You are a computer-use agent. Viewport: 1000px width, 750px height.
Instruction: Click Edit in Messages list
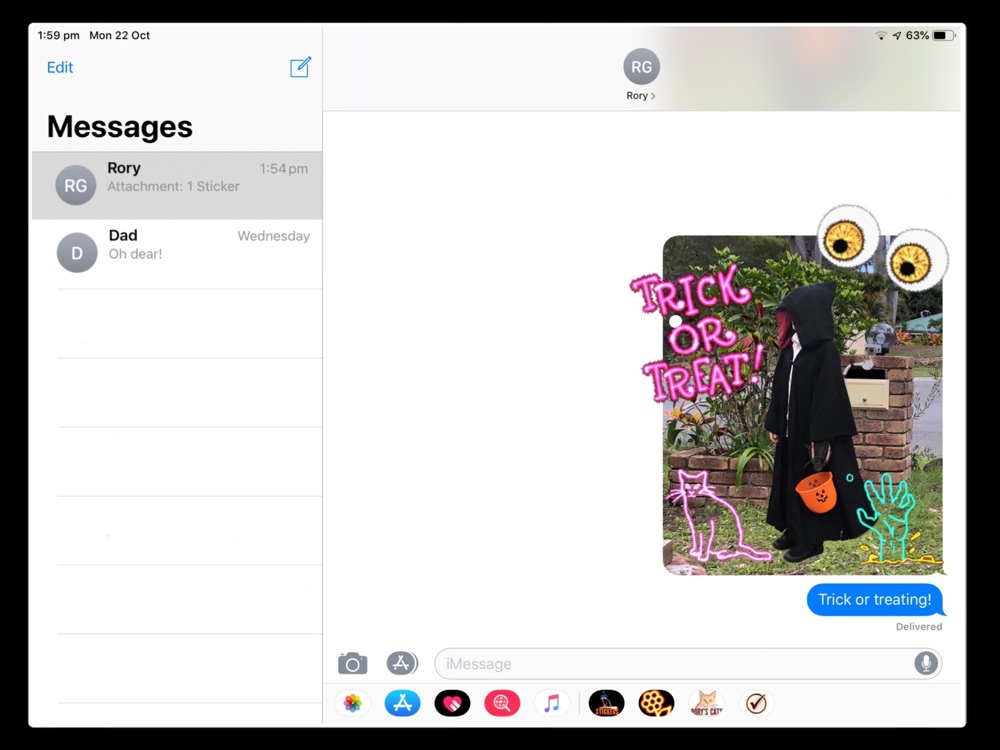pos(60,67)
